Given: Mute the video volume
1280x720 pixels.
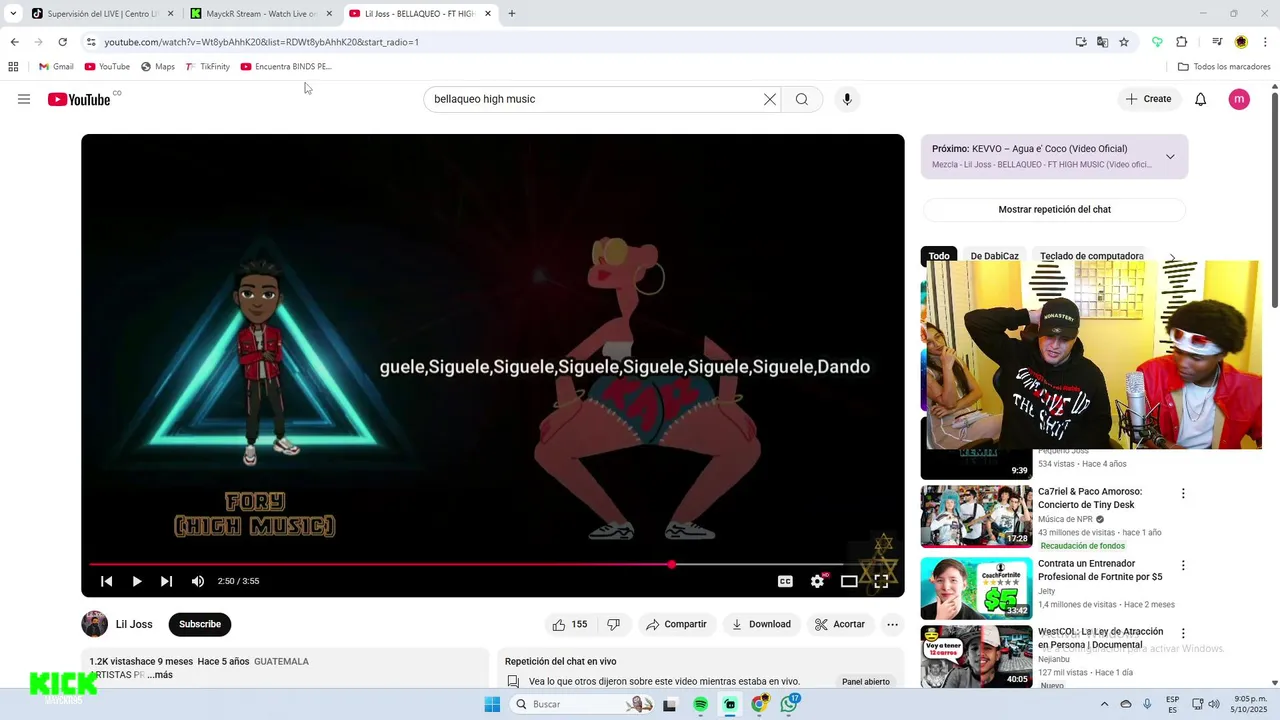Looking at the screenshot, I should click(x=198, y=581).
